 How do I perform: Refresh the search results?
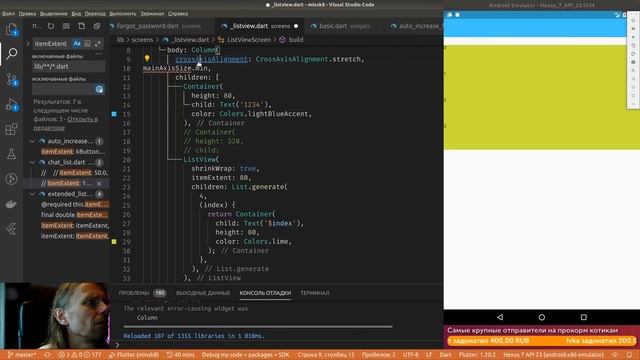[51, 26]
